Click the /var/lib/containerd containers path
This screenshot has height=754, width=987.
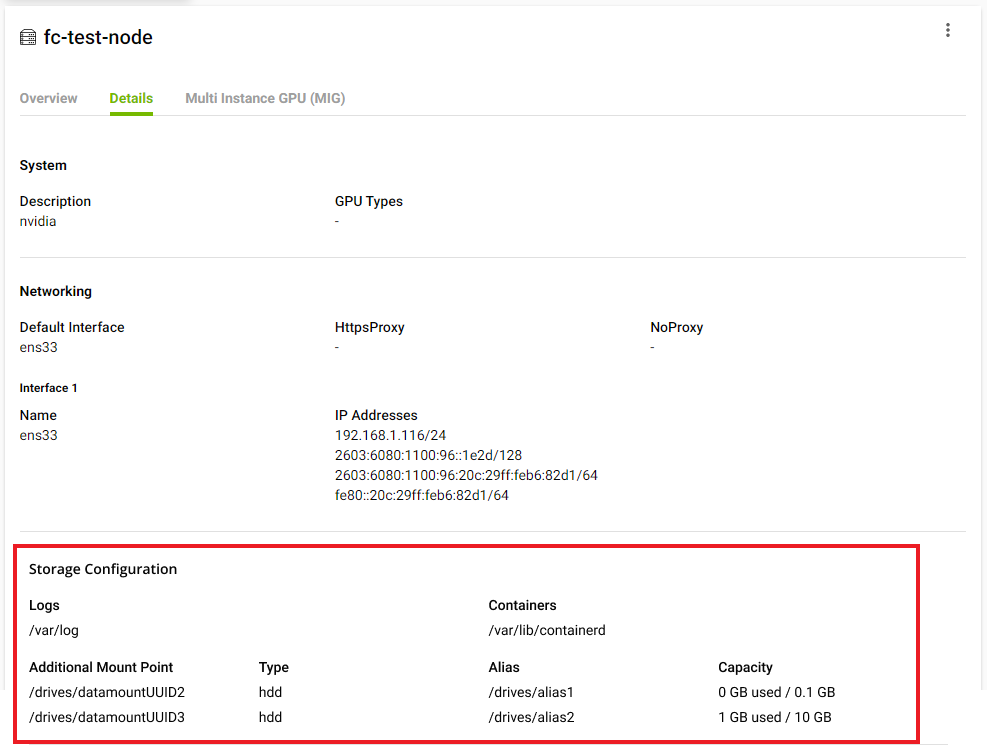547,631
